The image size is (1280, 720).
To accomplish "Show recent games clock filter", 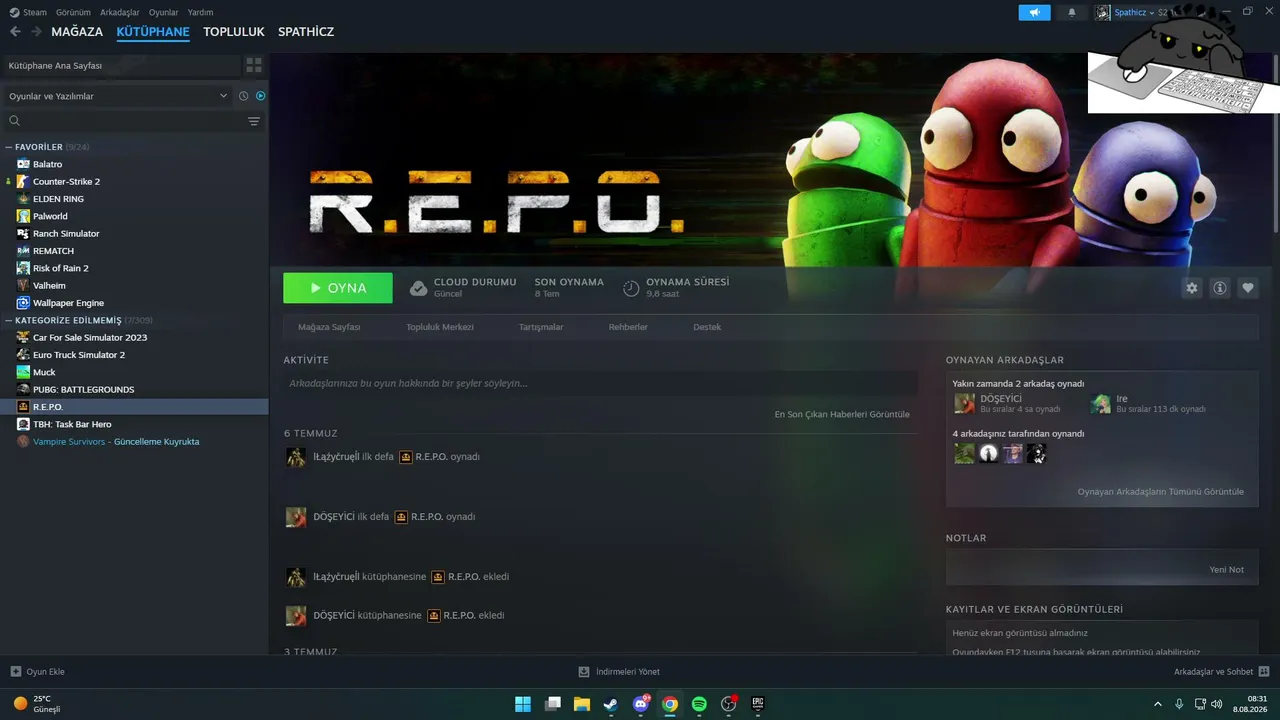I will [x=243, y=96].
